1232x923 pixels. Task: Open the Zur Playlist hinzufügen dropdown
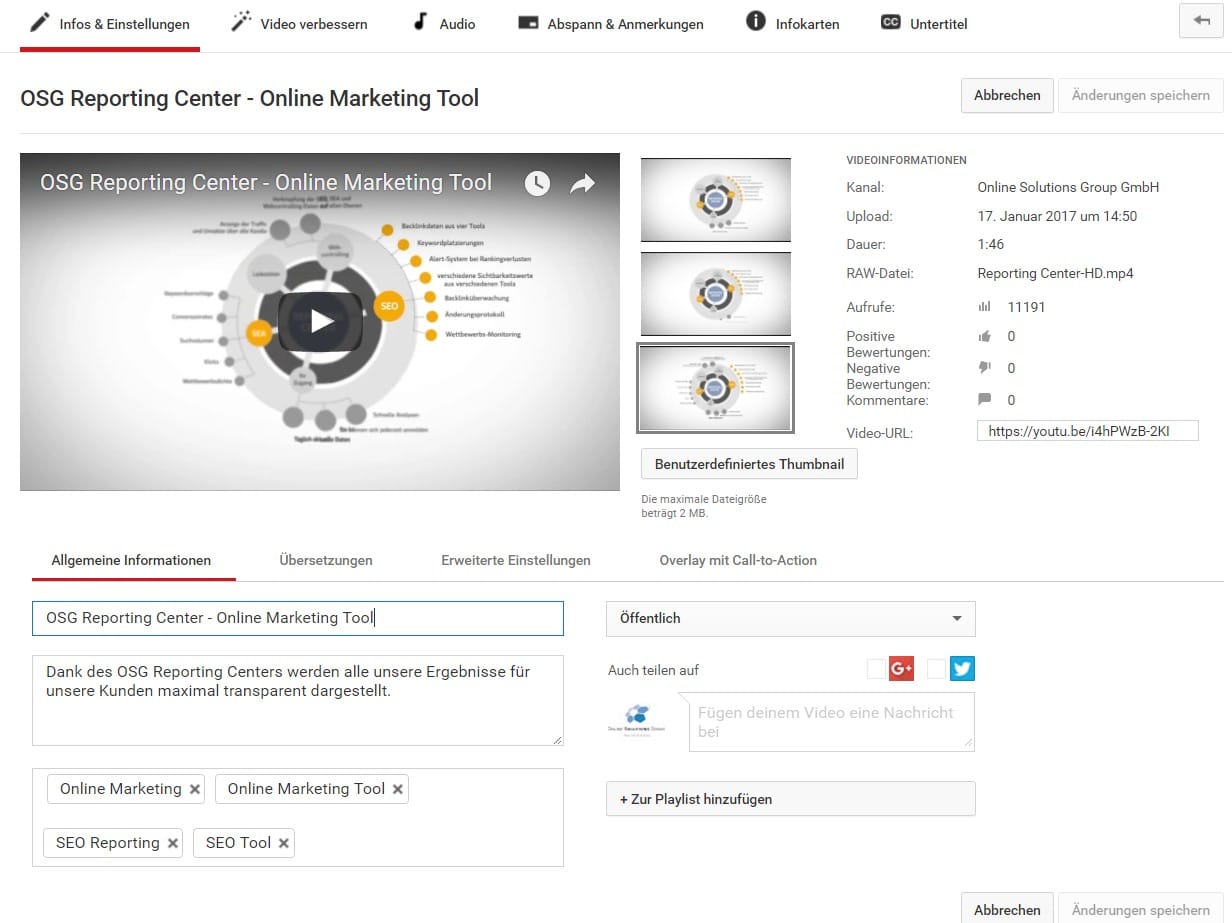pos(790,799)
